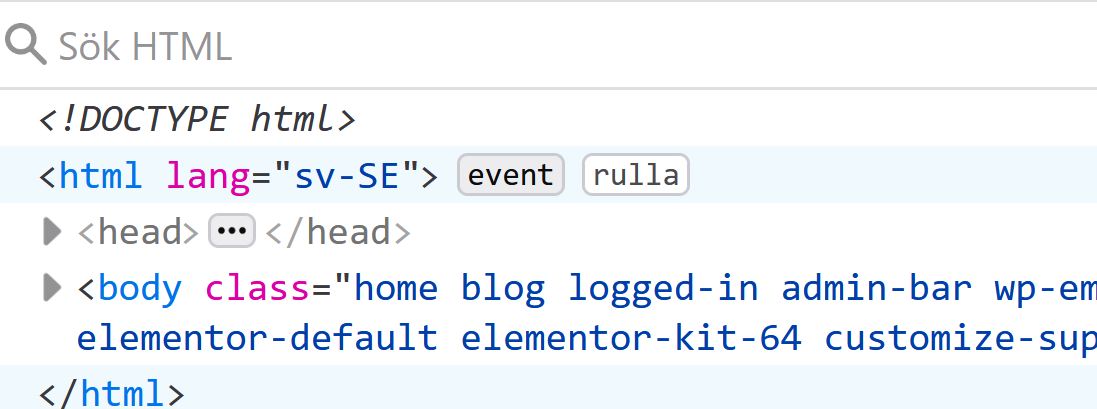
Task: Click the rulla scroll badge
Action: point(636,175)
